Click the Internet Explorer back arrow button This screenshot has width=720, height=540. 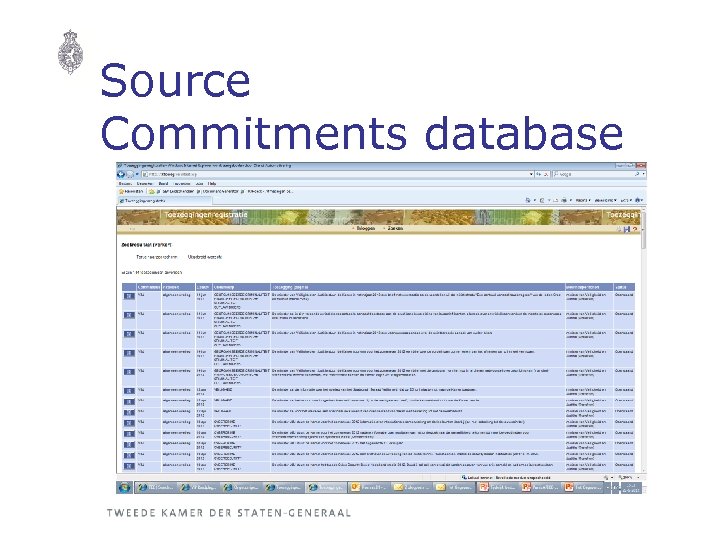[121, 174]
